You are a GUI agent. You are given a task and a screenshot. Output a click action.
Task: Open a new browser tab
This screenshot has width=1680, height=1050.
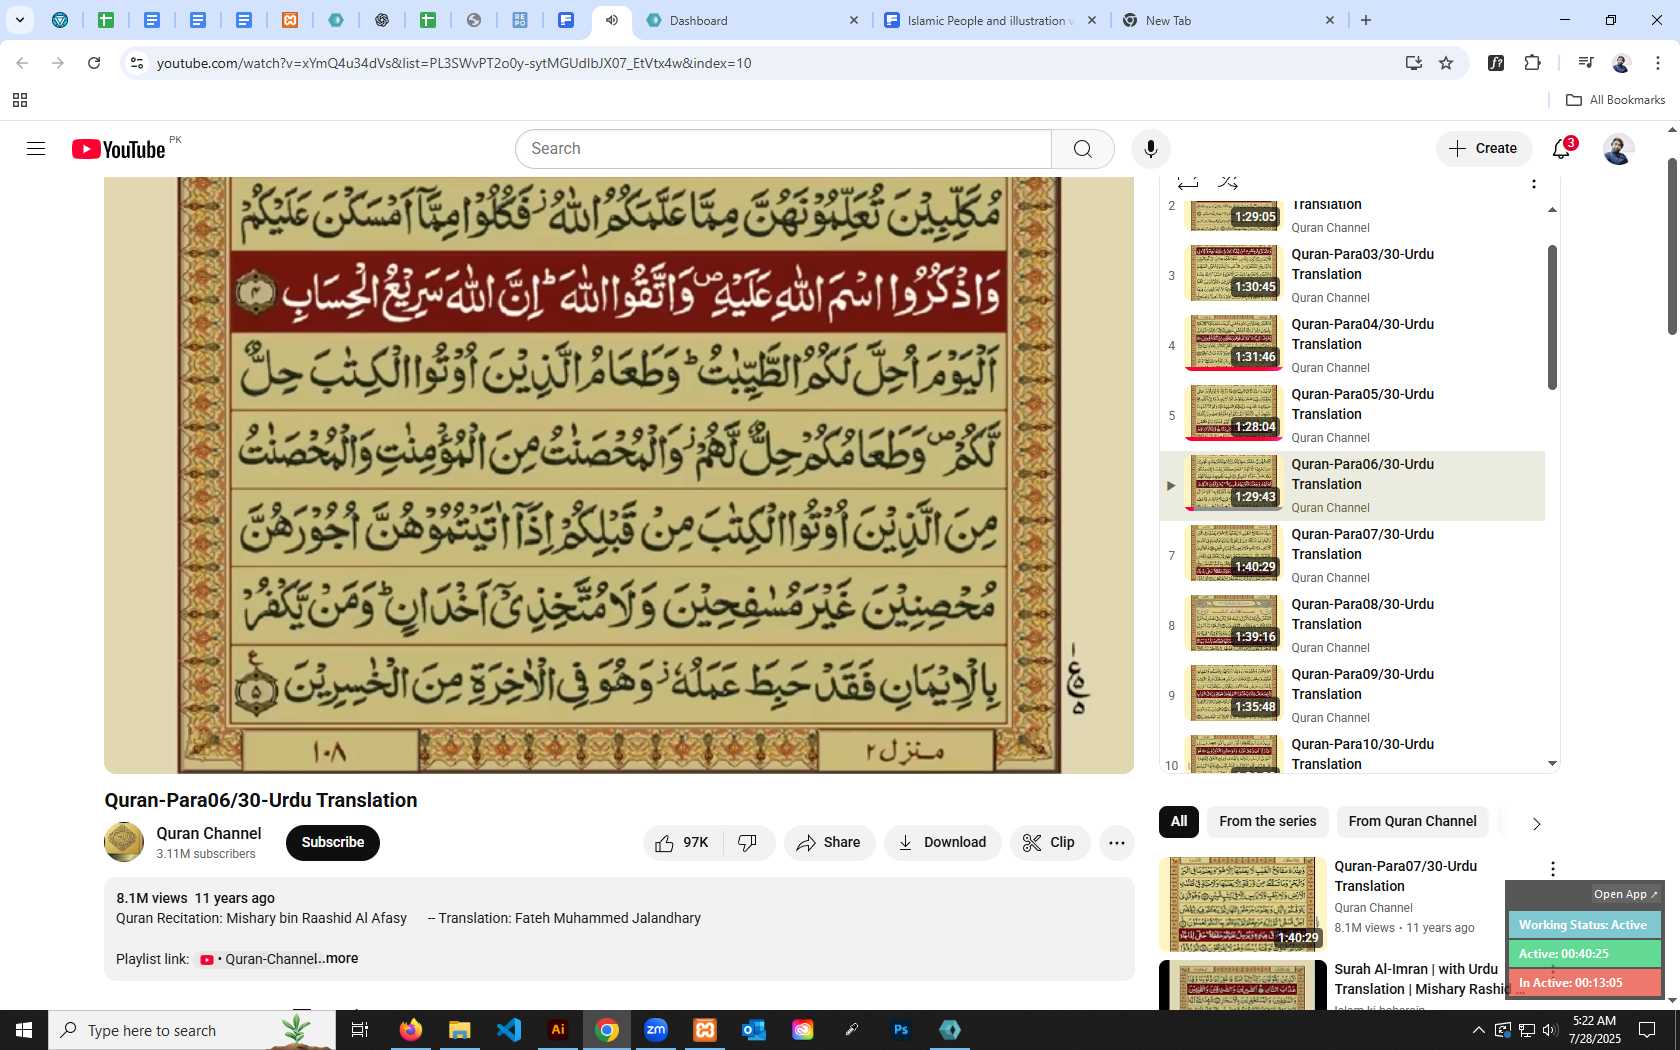click(1366, 20)
